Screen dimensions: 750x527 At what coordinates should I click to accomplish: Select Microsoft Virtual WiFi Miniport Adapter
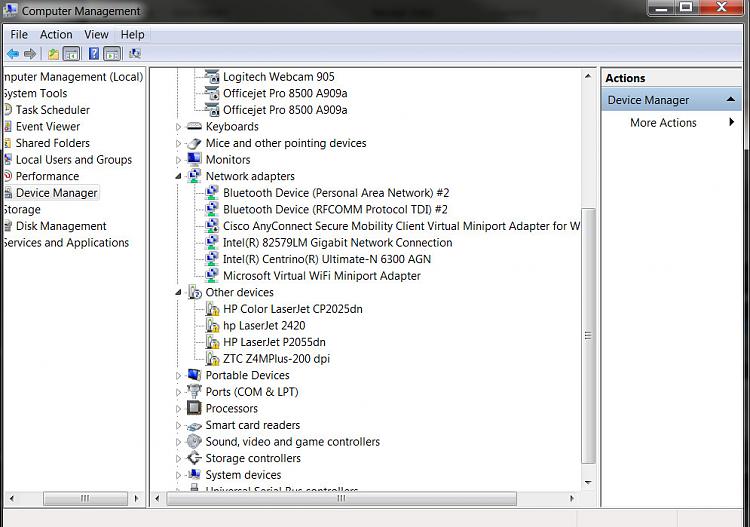point(322,276)
